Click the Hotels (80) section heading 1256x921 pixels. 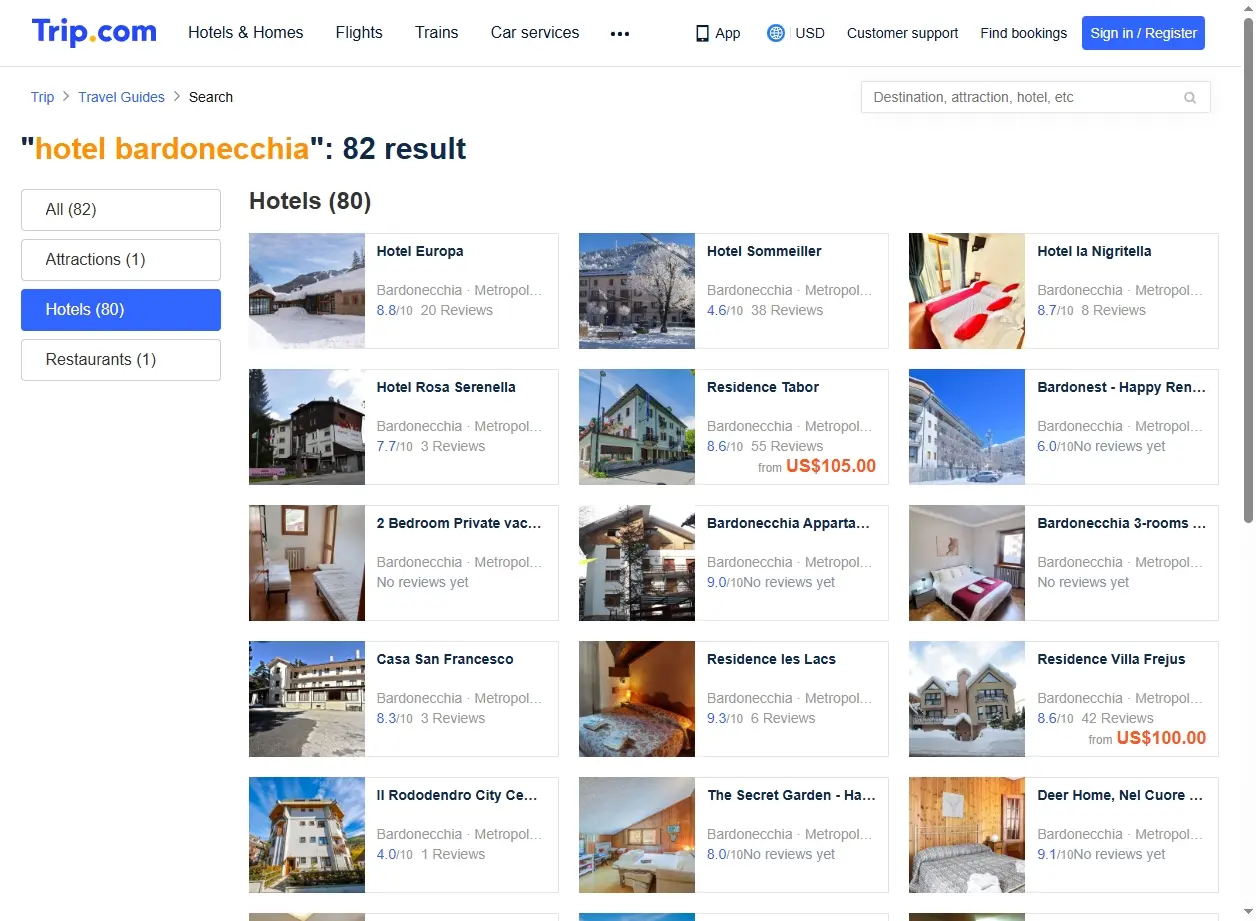tap(310, 201)
